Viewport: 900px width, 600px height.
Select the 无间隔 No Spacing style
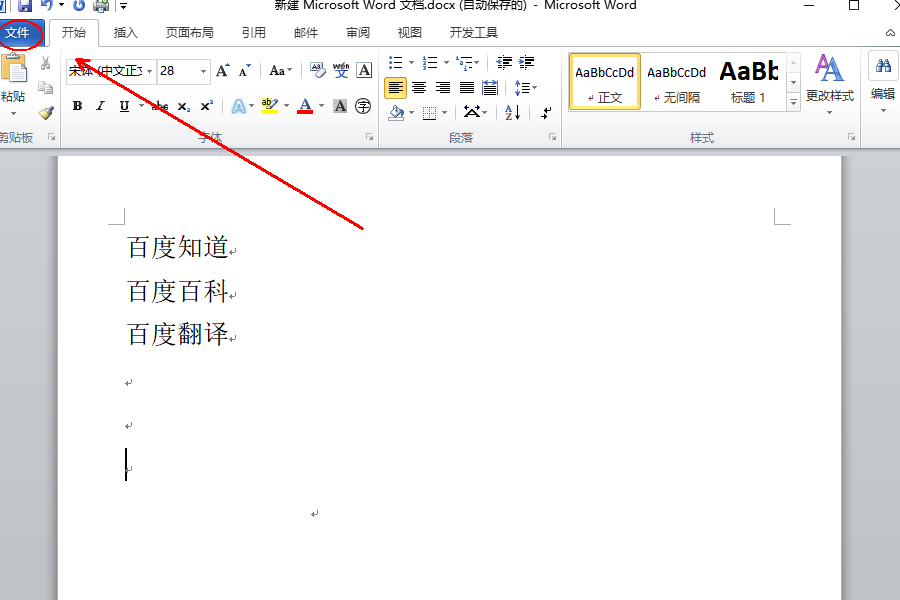pos(677,83)
